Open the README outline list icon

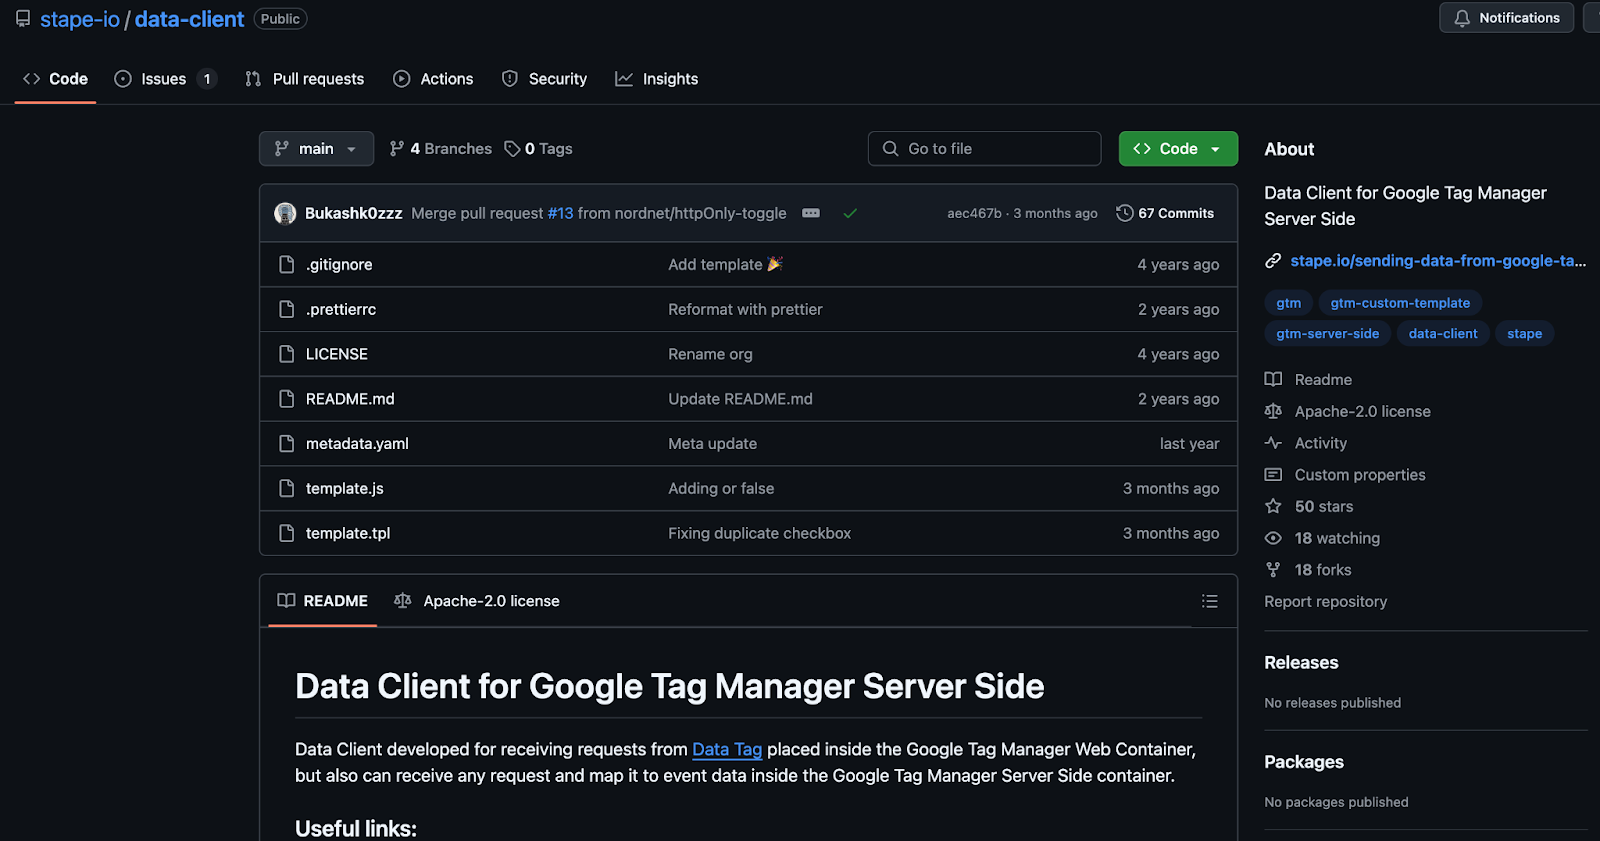(x=1209, y=601)
